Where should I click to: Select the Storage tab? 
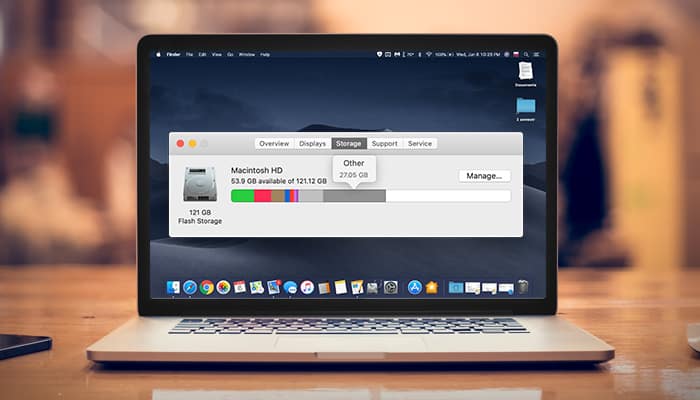click(349, 143)
